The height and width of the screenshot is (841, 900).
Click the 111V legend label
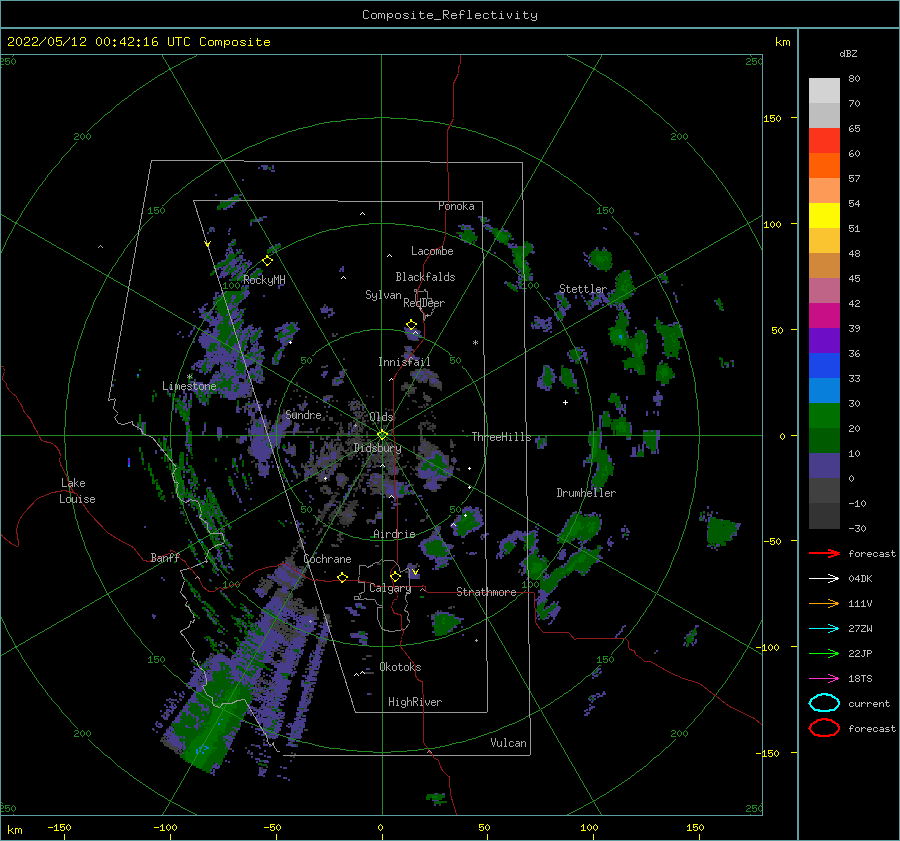pyautogui.click(x=860, y=603)
